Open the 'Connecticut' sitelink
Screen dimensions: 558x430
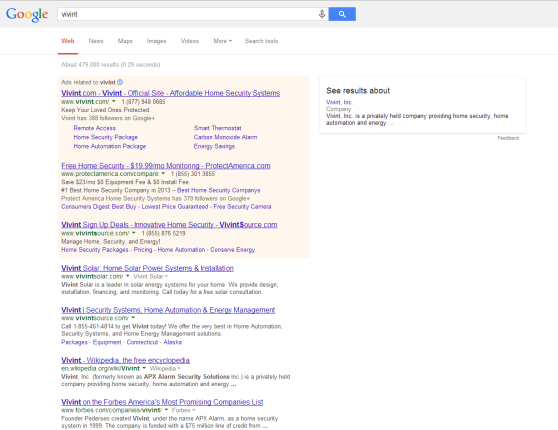pyautogui.click(x=142, y=342)
